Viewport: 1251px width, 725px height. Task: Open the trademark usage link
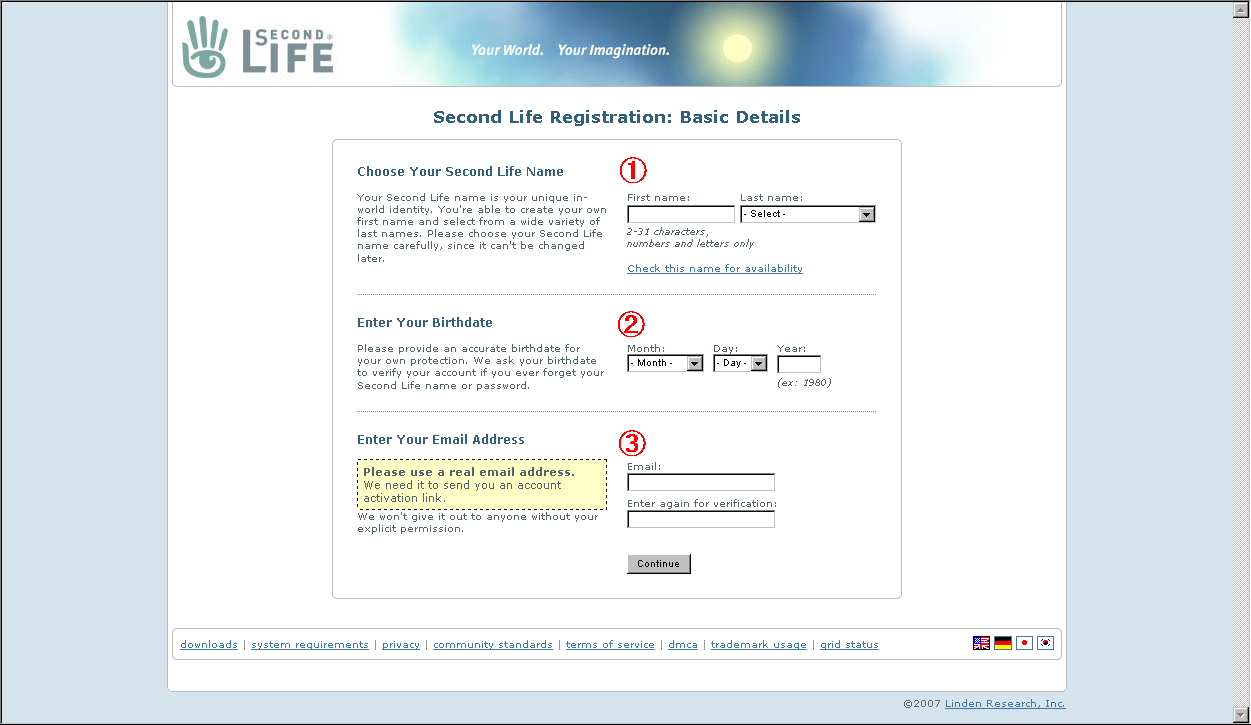(759, 645)
